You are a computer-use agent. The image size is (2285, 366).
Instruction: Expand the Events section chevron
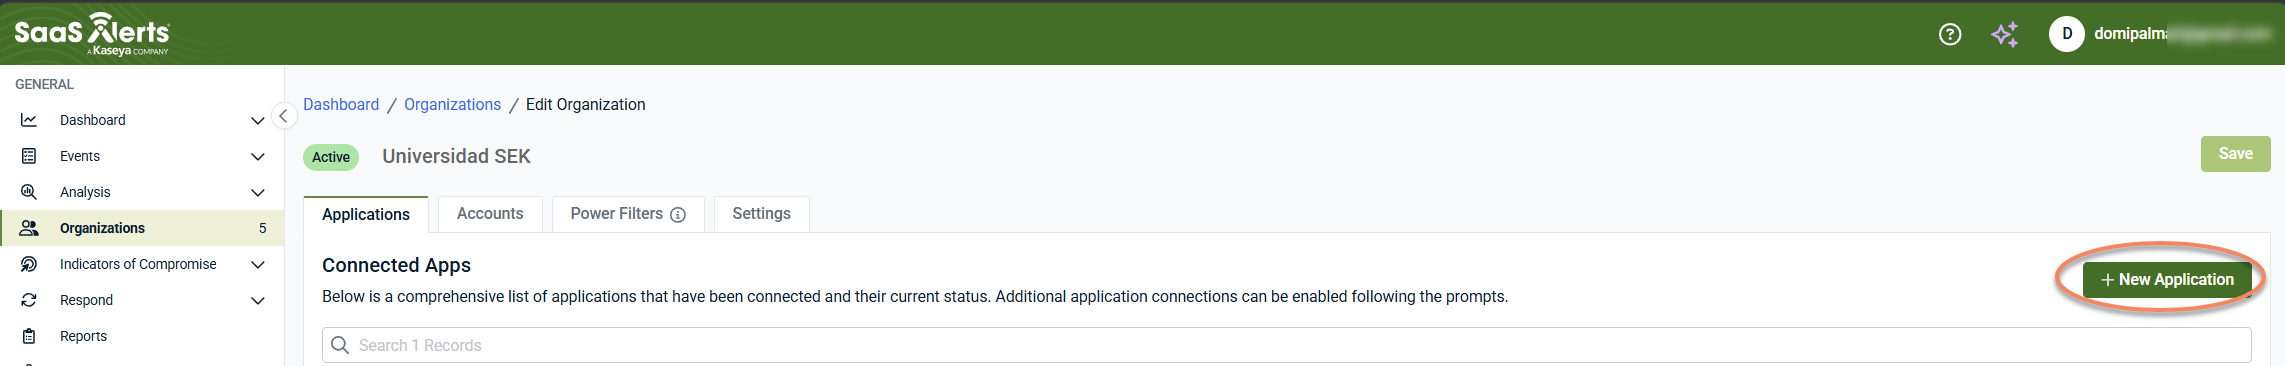pos(257,156)
